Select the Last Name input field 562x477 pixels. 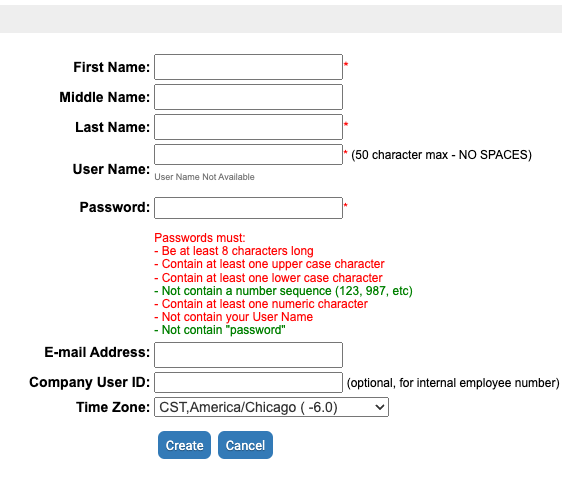[x=248, y=127]
